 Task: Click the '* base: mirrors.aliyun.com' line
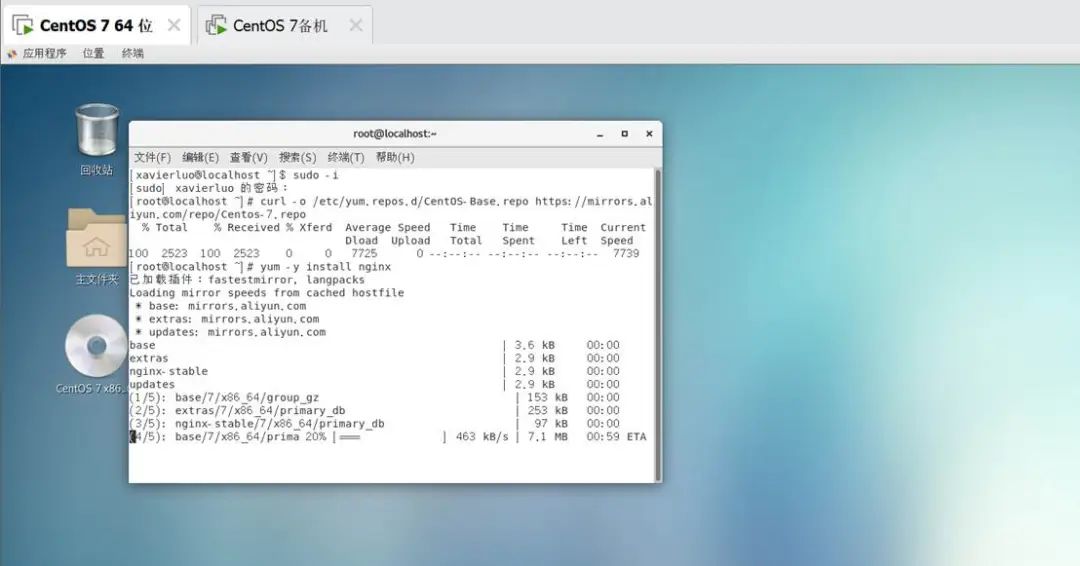click(x=220, y=306)
